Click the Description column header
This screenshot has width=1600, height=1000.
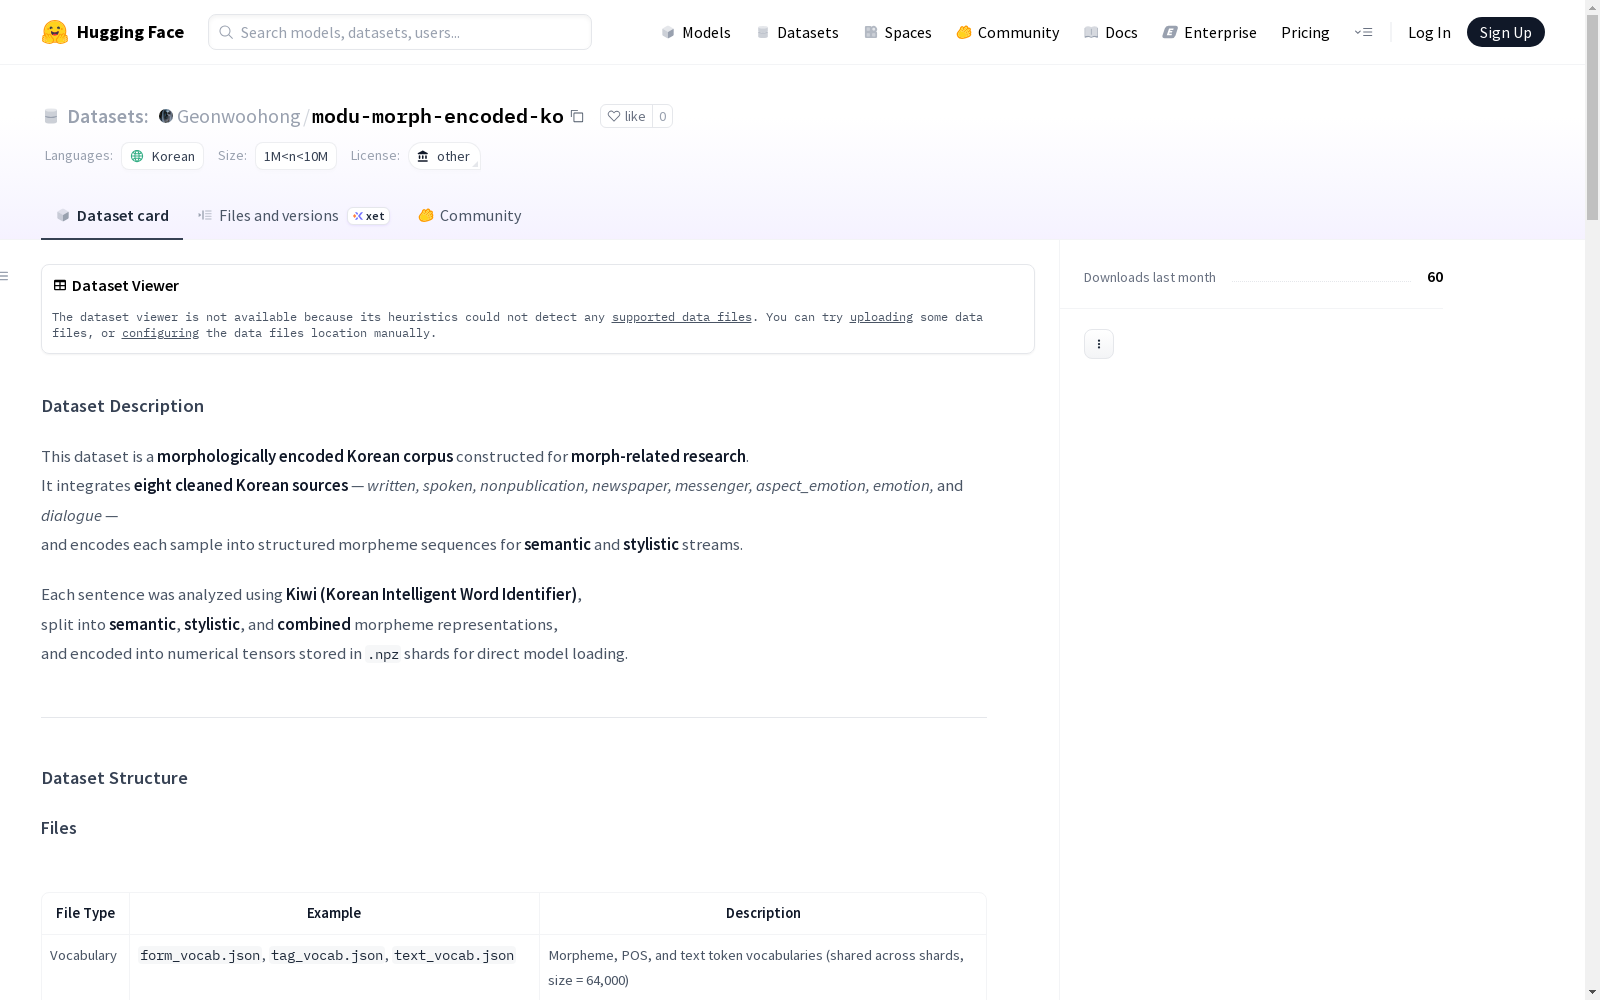point(763,913)
